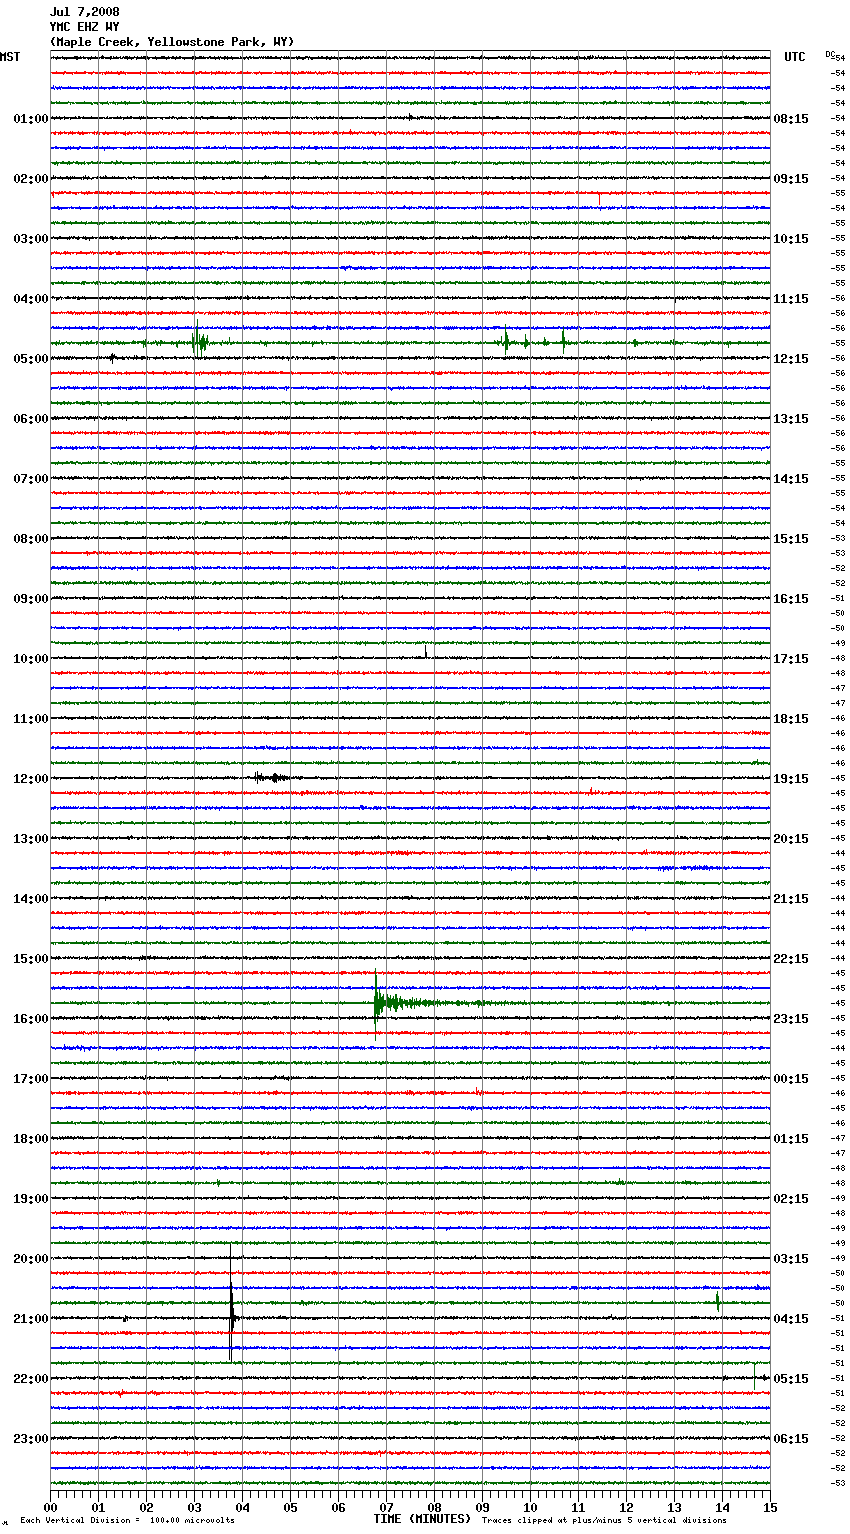Select the '04:00' MST hour label
Viewport: 850px width, 1534px height.
point(31,299)
